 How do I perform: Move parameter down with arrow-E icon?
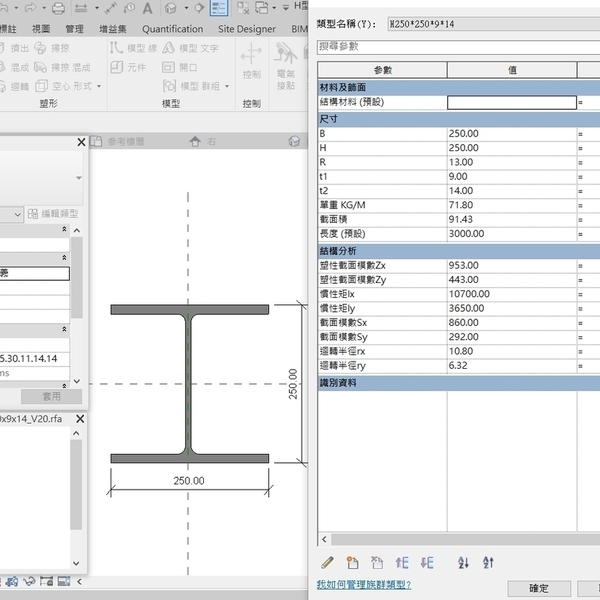click(x=427, y=563)
